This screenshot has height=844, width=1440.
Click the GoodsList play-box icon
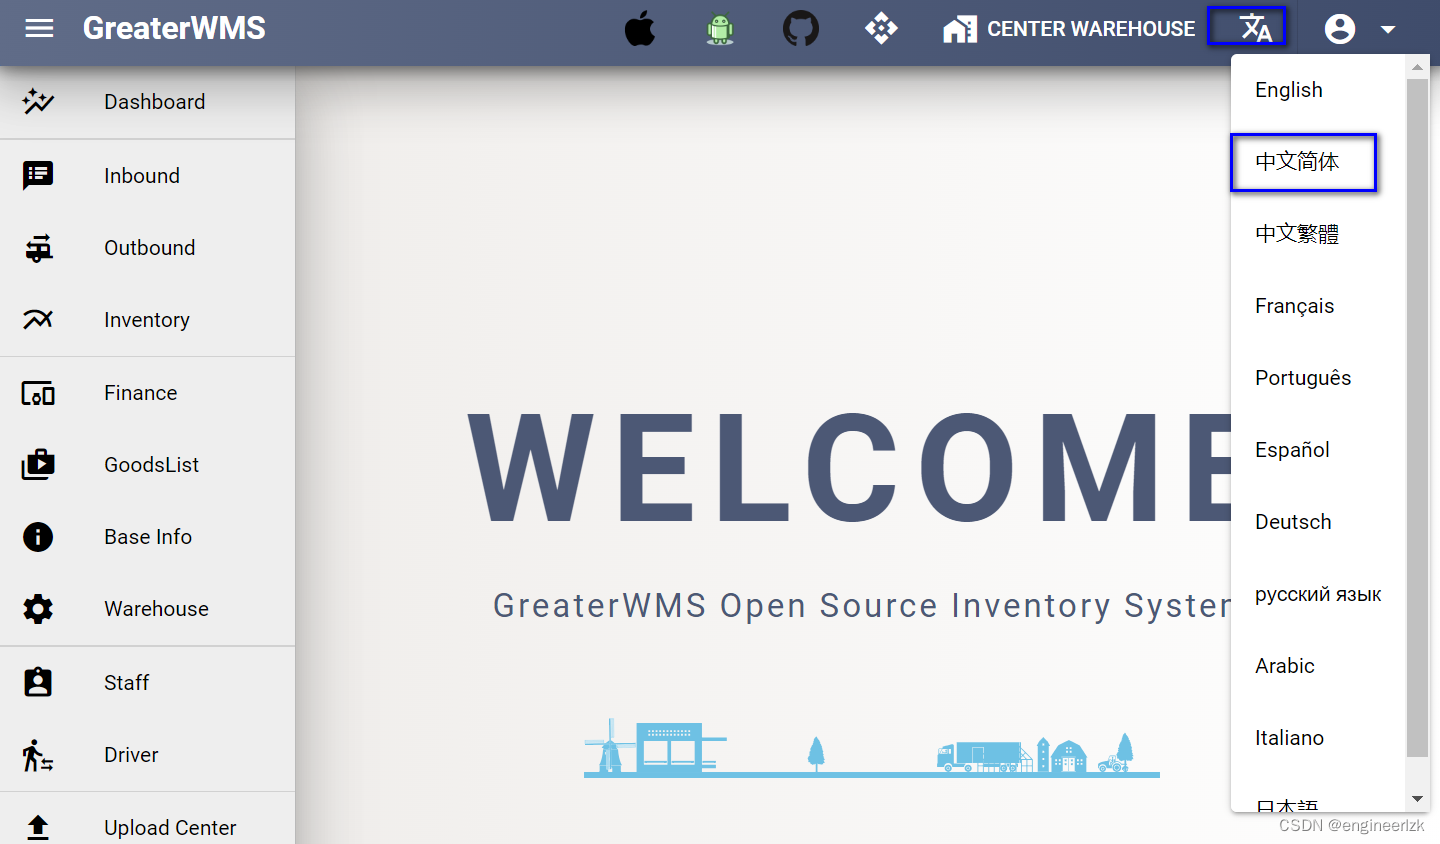point(38,465)
